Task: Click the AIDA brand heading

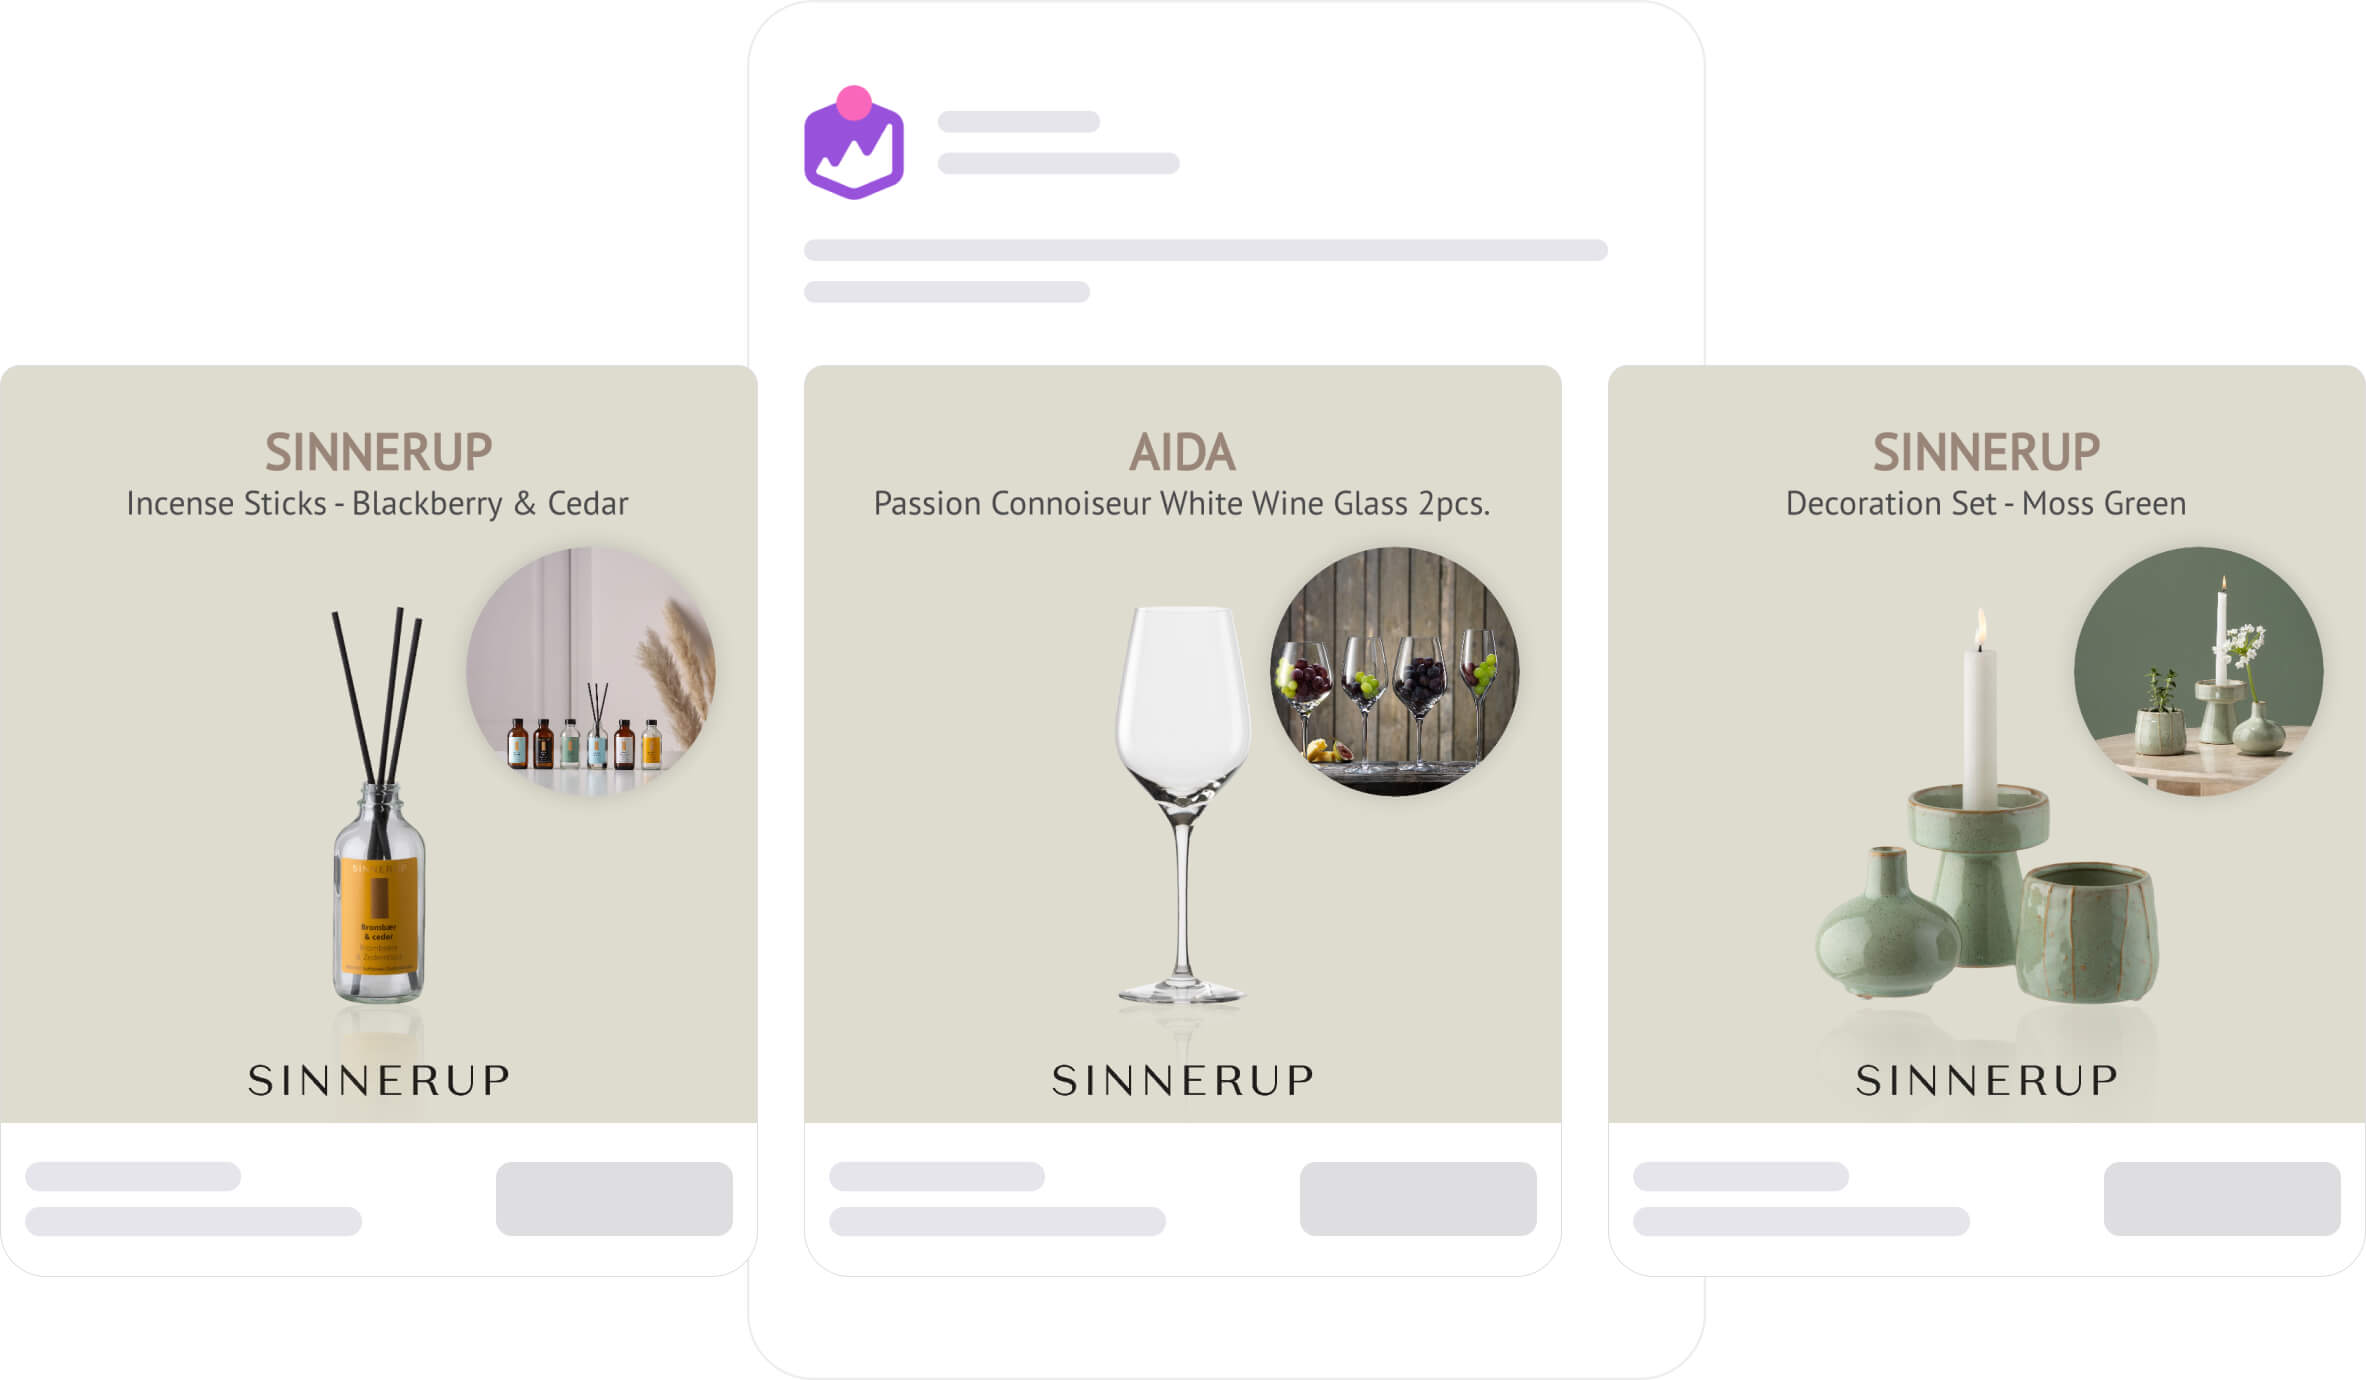Action: [x=1182, y=452]
